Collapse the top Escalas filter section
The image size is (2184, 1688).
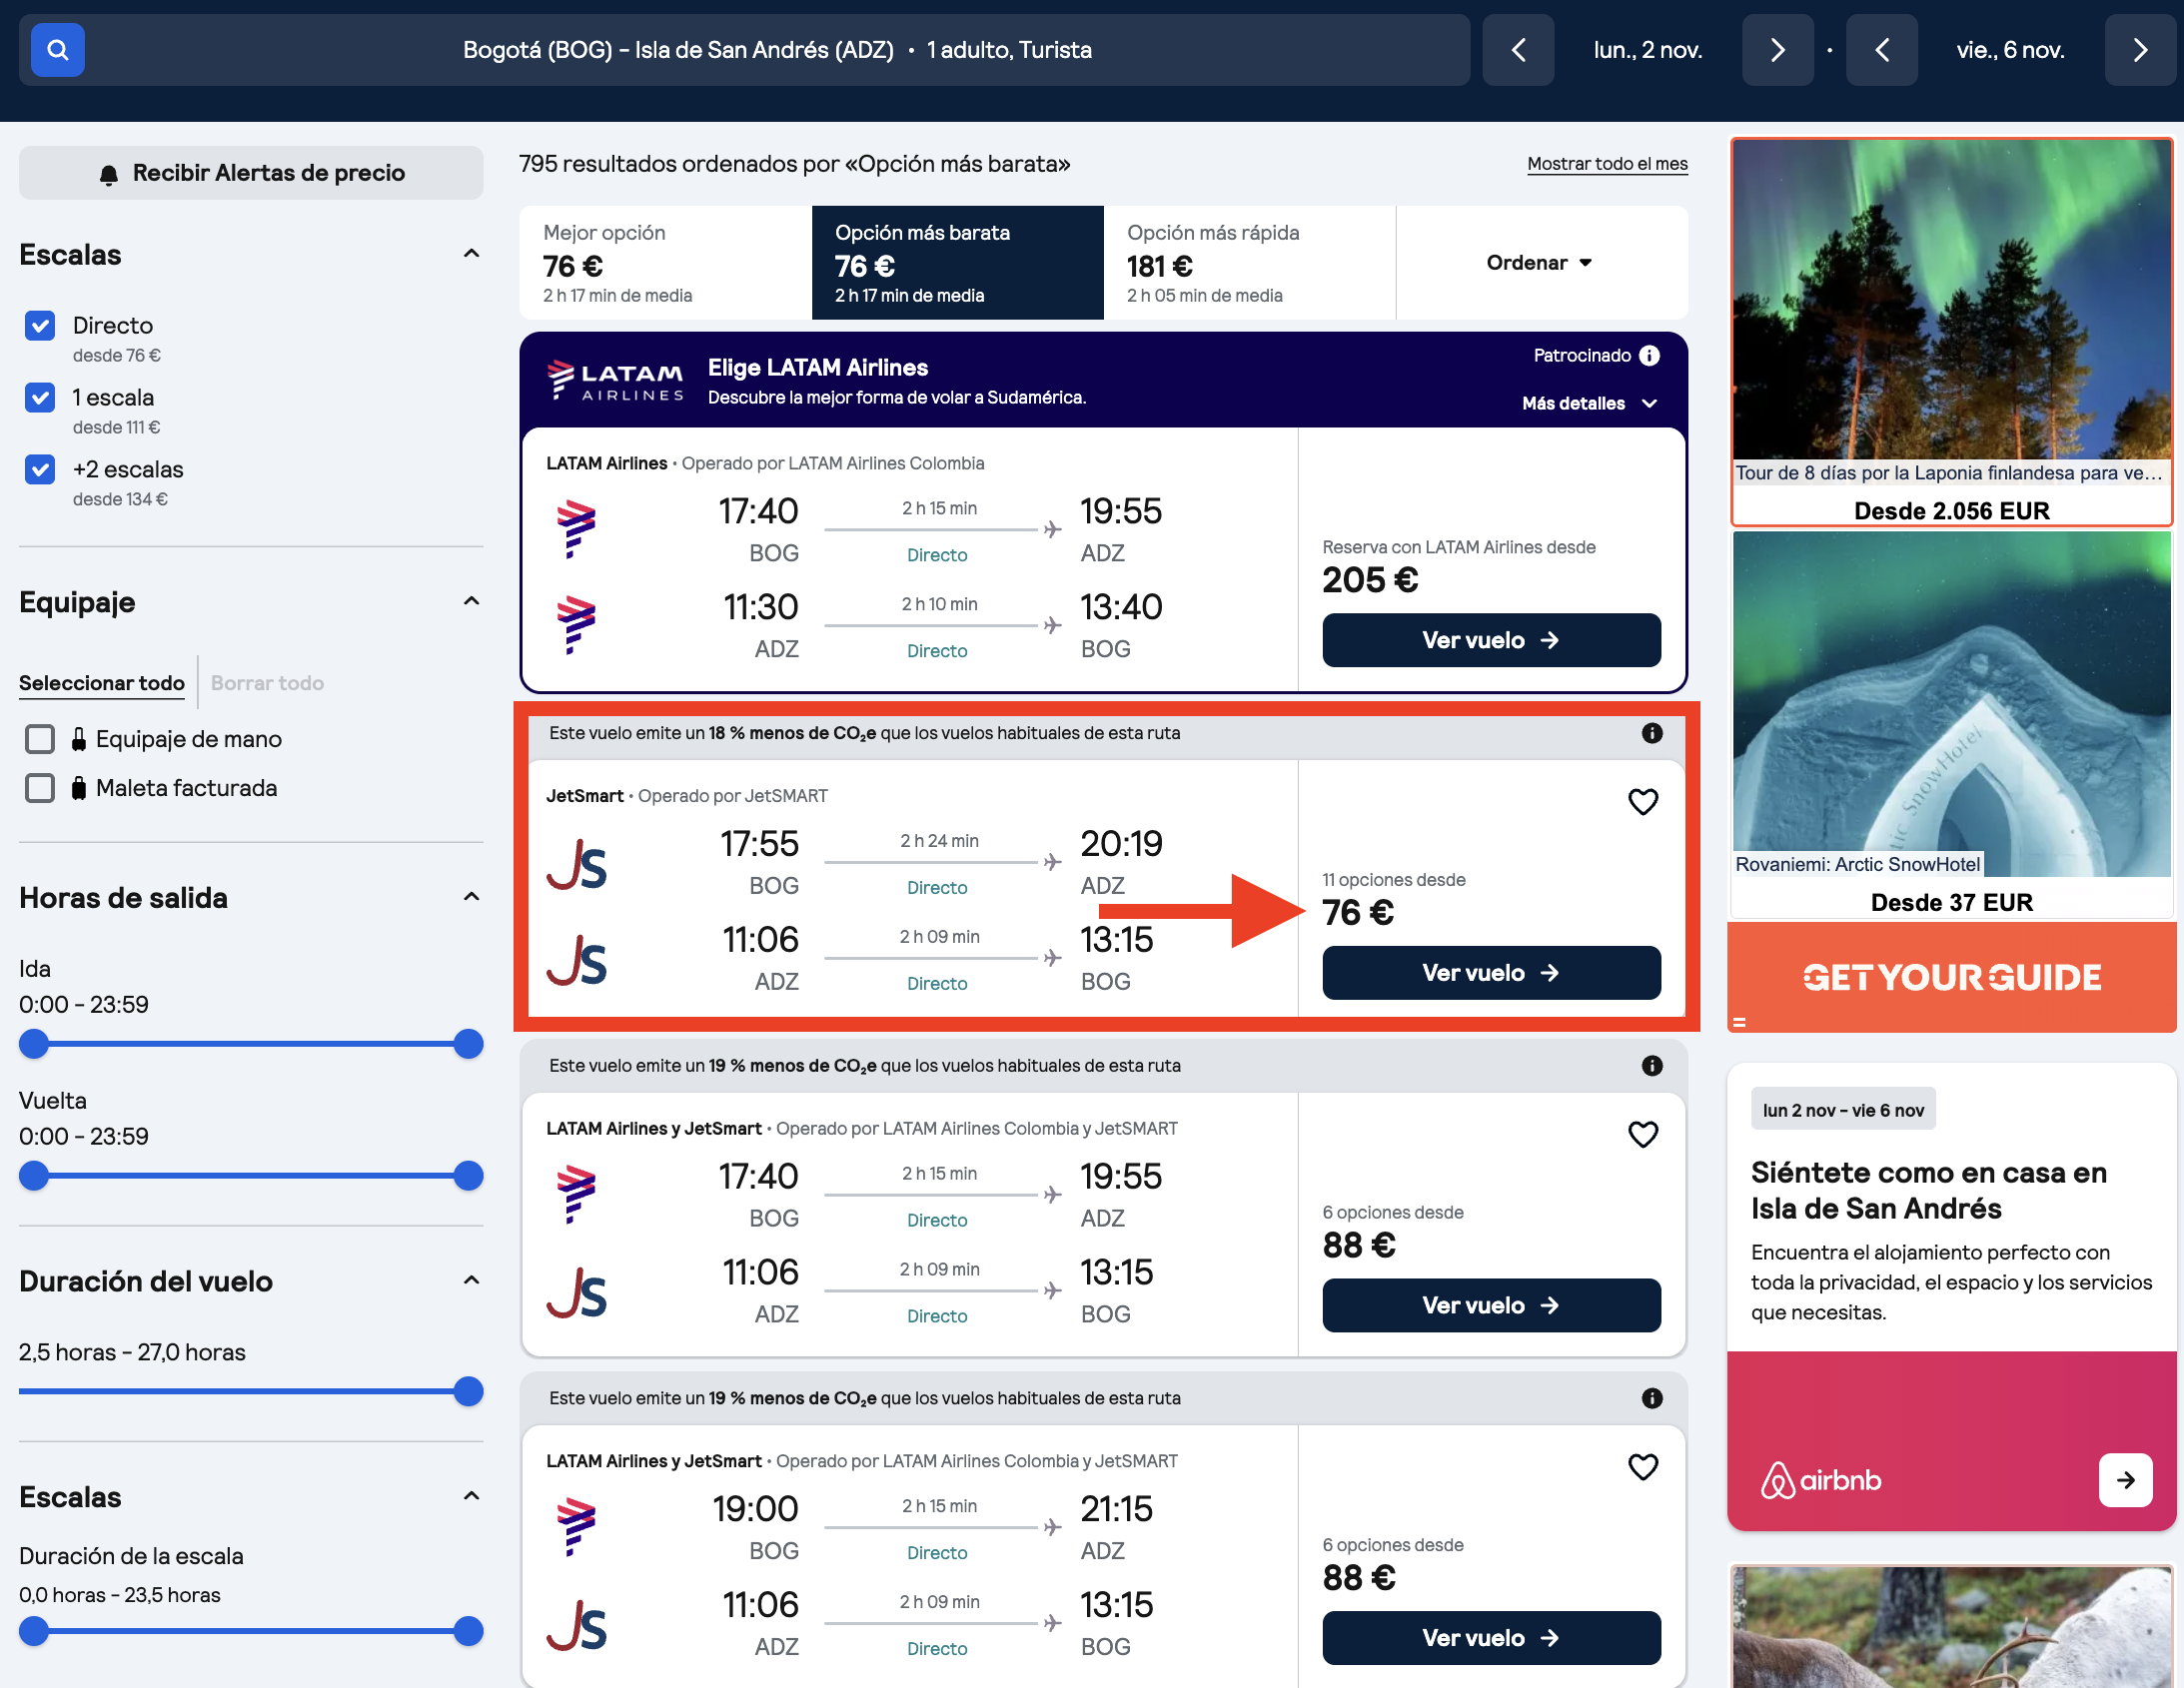(472, 254)
